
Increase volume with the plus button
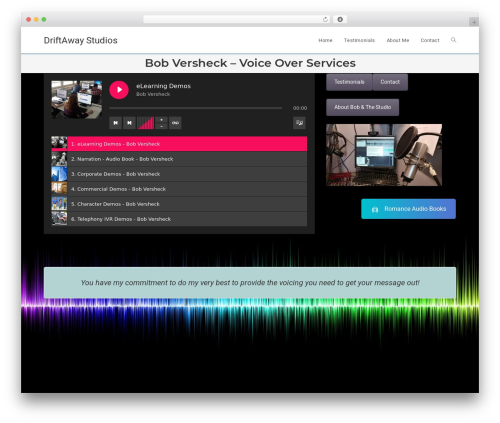coord(161,120)
